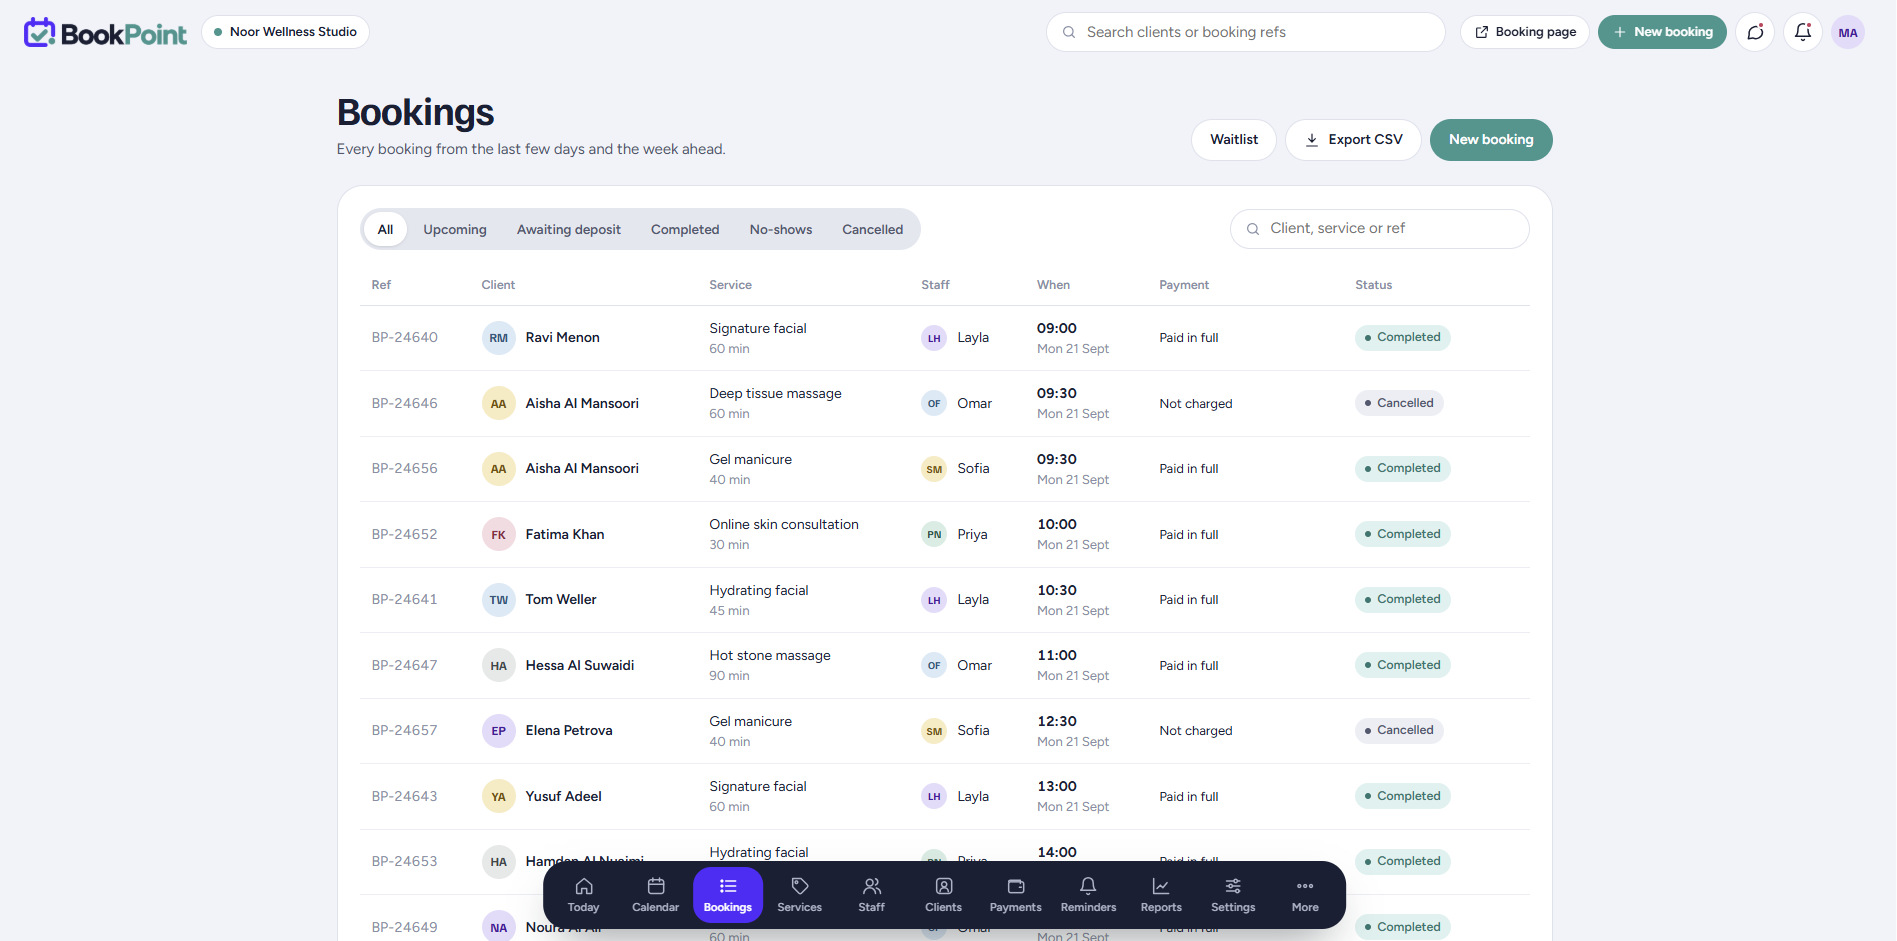This screenshot has height=941, width=1897.
Task: Open booking reference BP-24640
Action: pyautogui.click(x=405, y=338)
